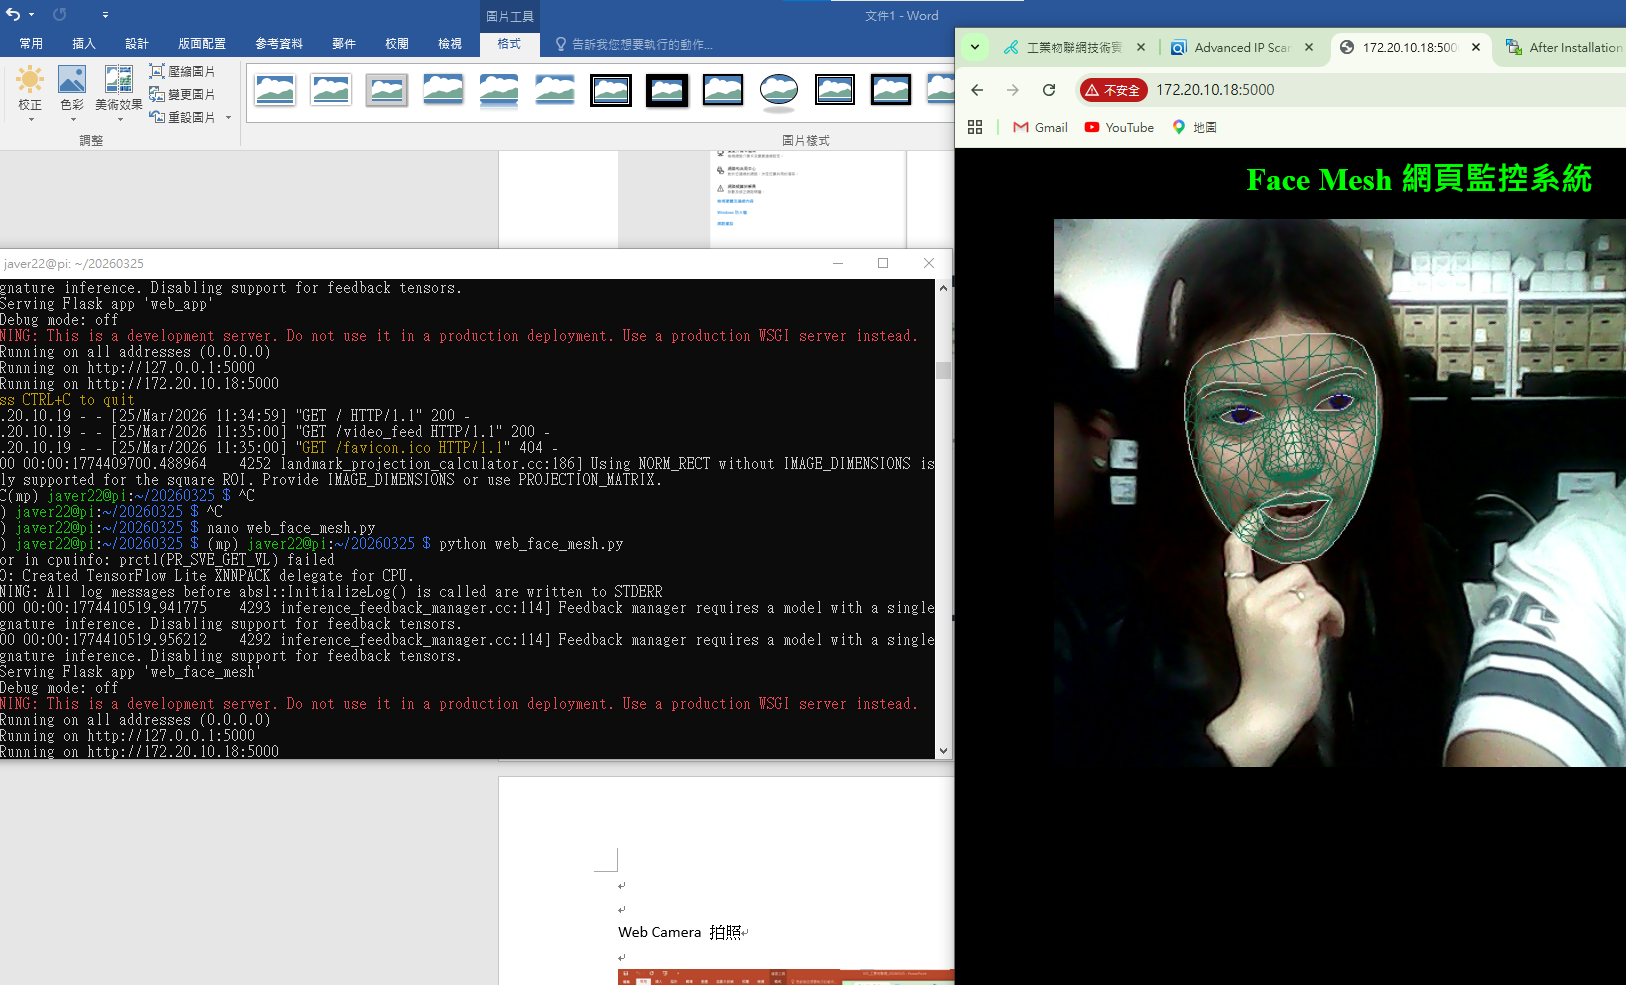Switch to the 插入 ribbon tab
Screen dimensions: 1626x985
coord(83,44)
